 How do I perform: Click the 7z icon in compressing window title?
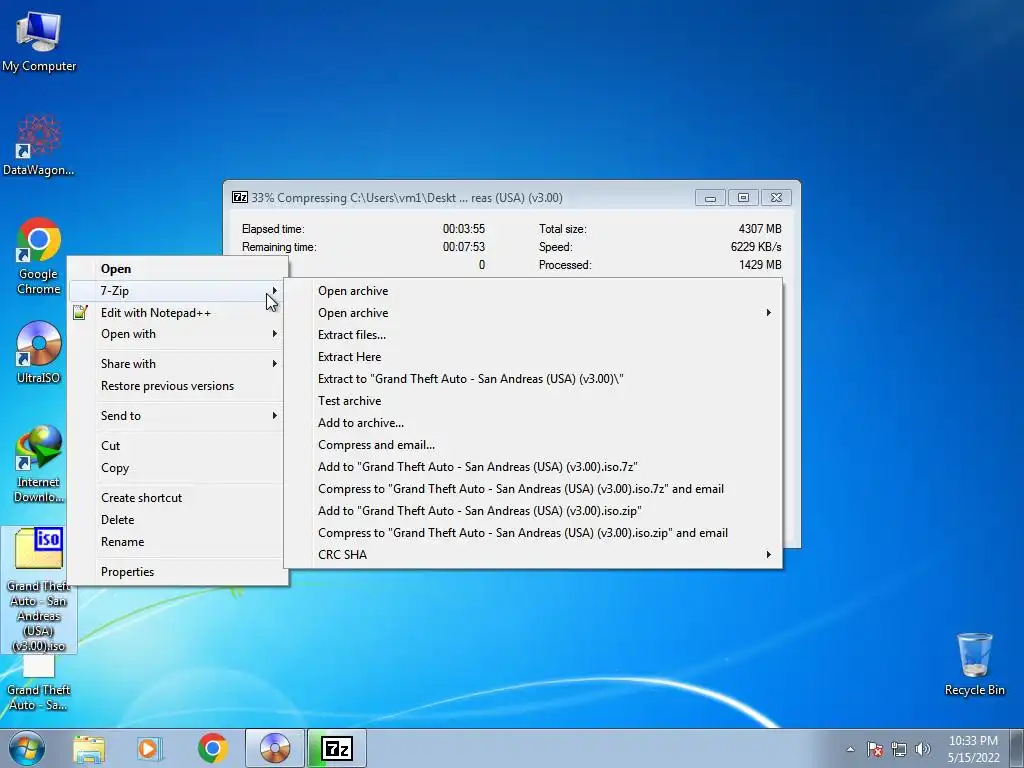(x=240, y=197)
